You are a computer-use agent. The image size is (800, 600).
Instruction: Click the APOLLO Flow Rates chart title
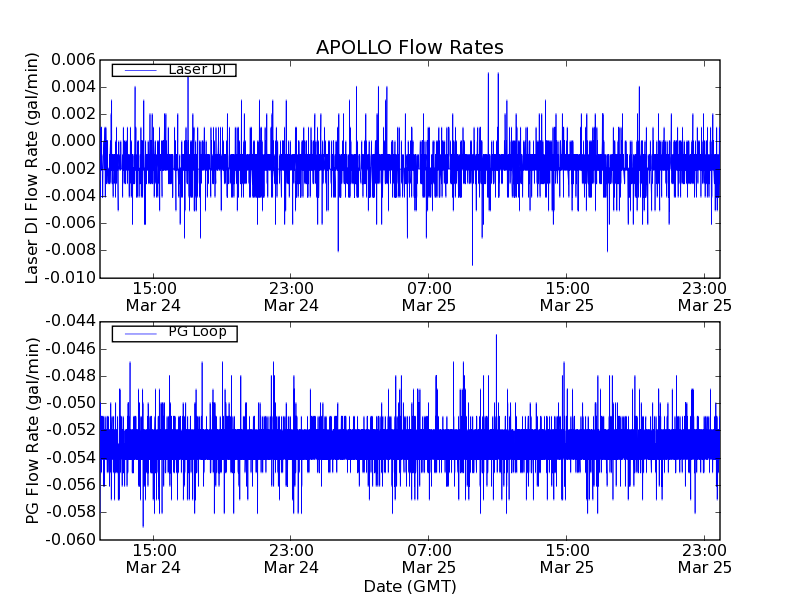pos(409,48)
